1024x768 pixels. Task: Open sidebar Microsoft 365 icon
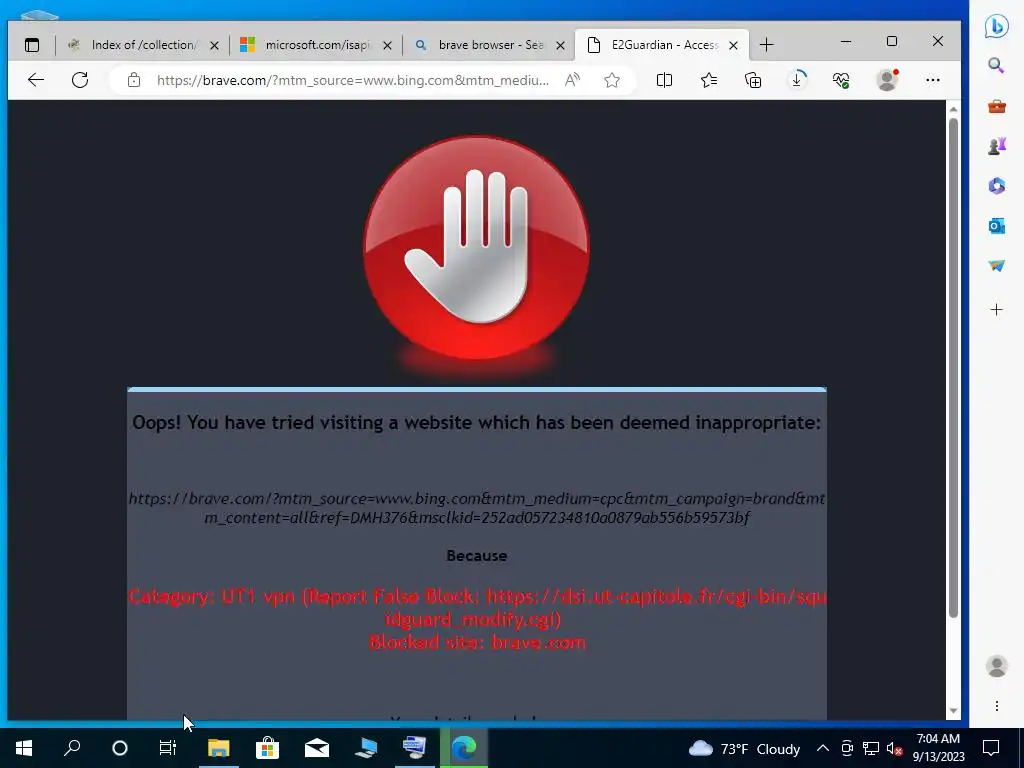coord(997,186)
